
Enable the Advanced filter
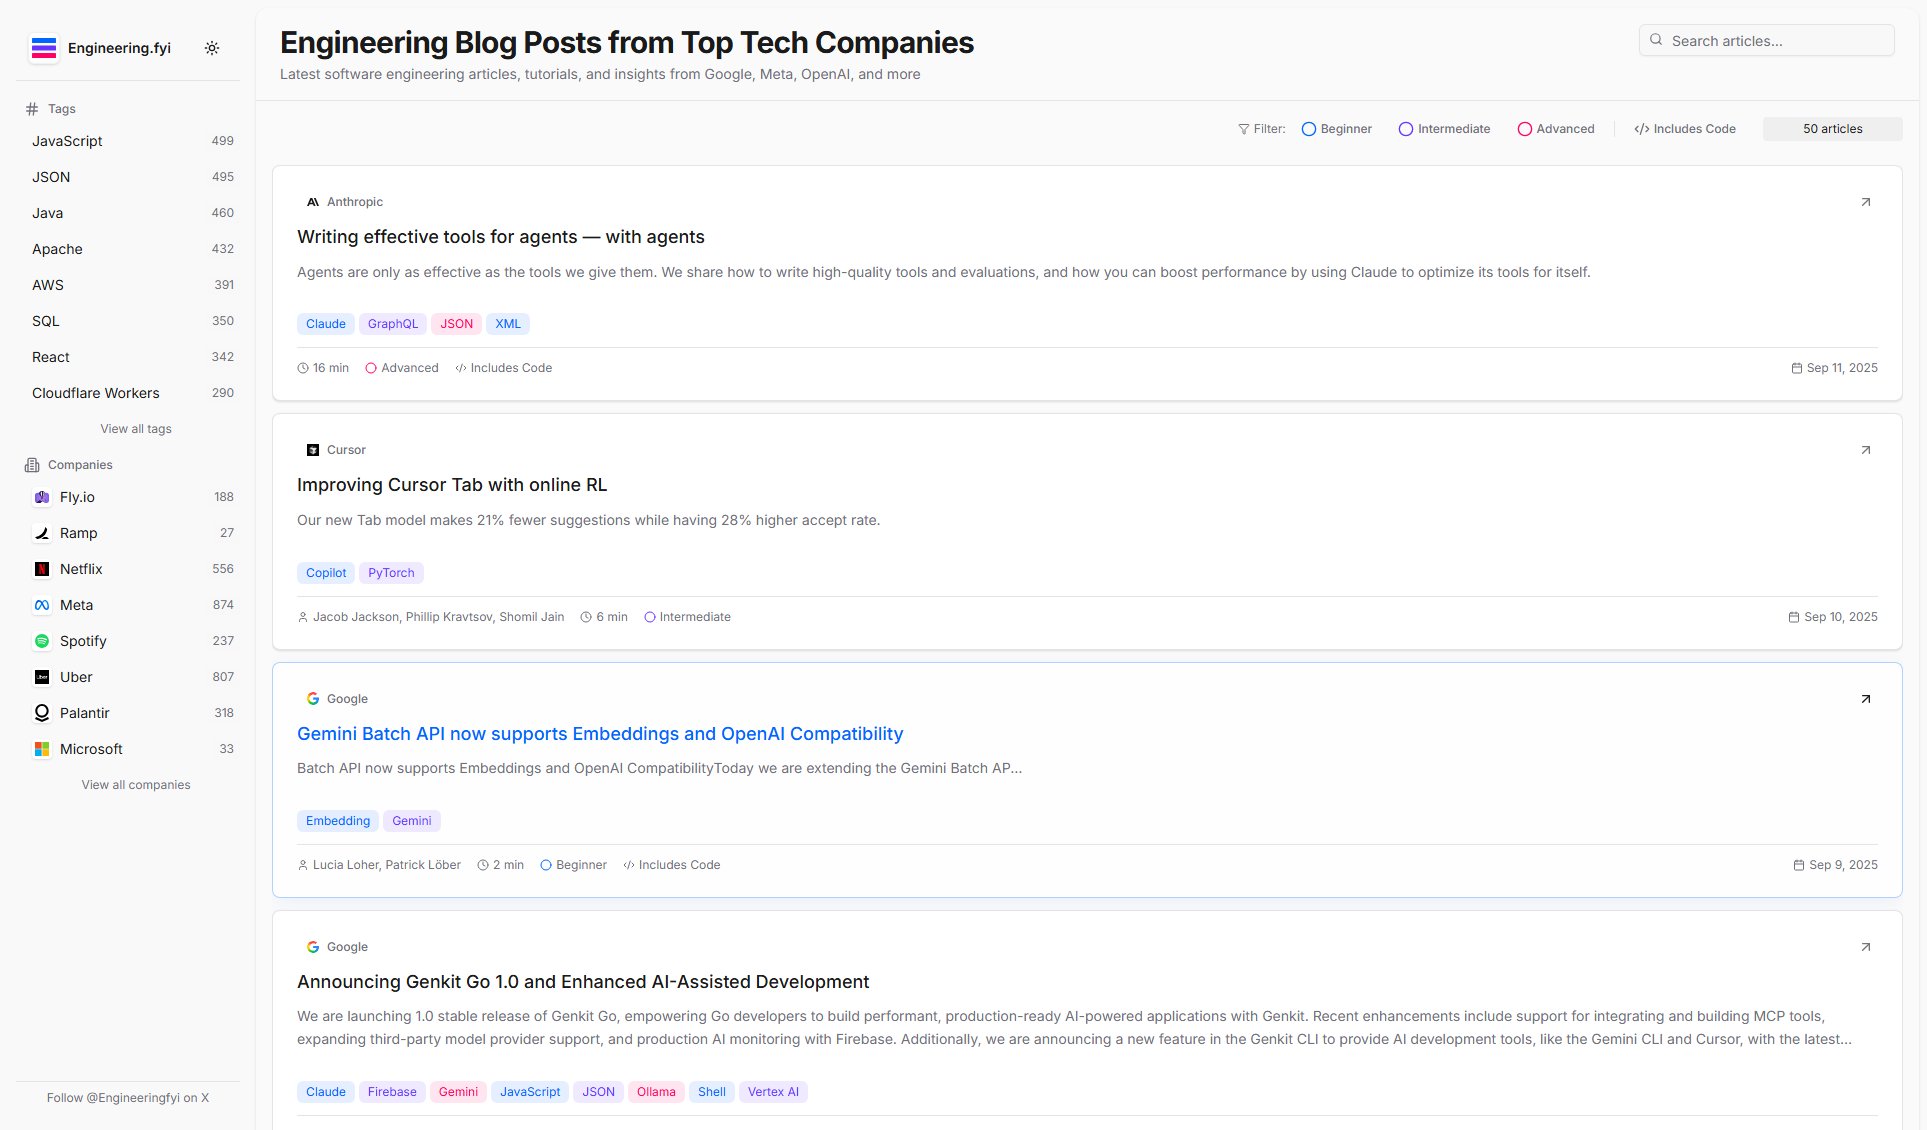click(x=1556, y=129)
